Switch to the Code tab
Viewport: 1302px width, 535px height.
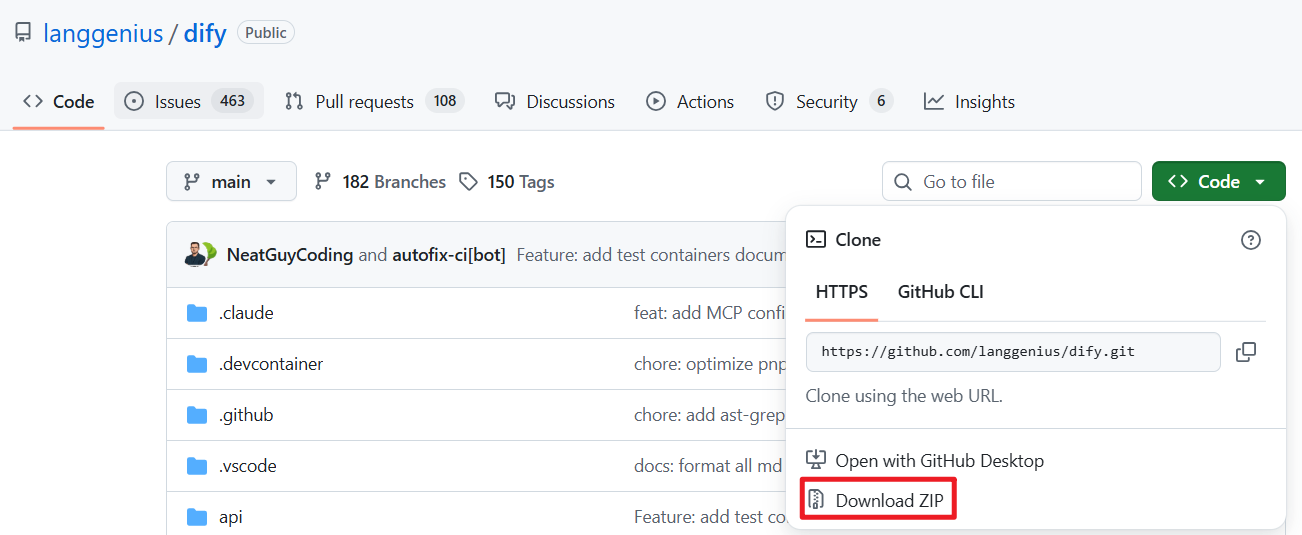pos(59,102)
